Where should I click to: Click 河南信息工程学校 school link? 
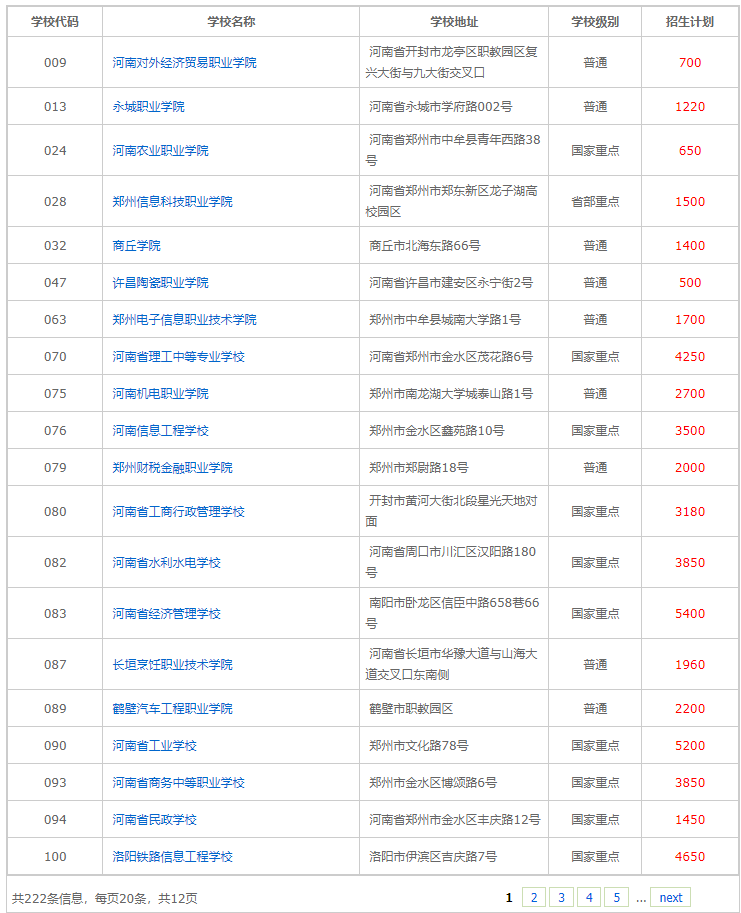click(x=160, y=430)
